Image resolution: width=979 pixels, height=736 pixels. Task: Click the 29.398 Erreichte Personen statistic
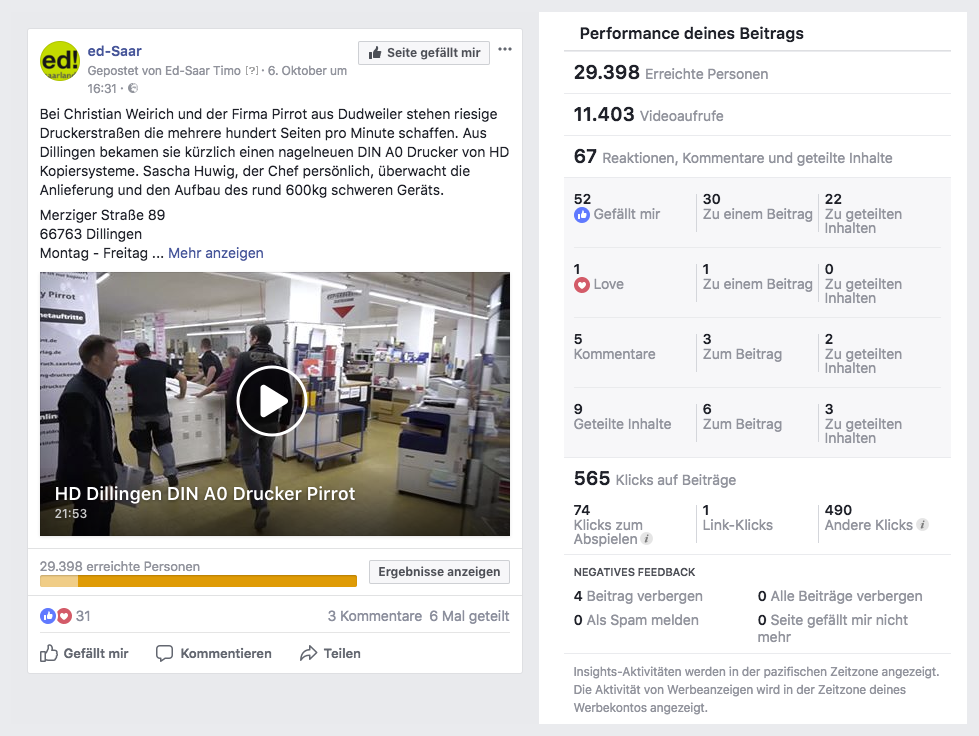(671, 73)
